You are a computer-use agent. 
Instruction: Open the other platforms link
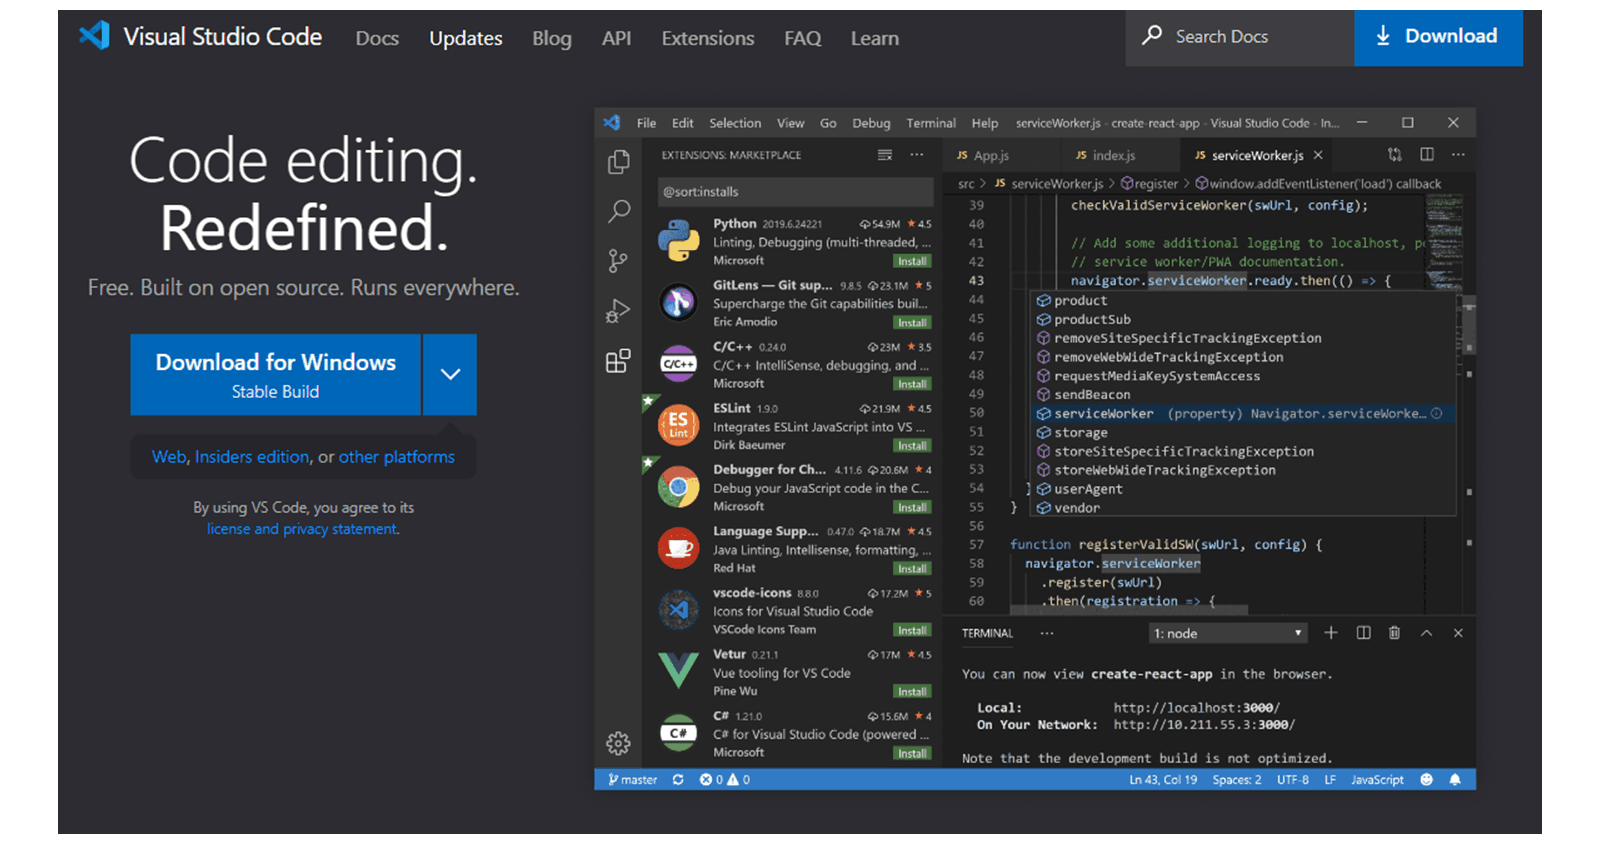[x=397, y=457]
